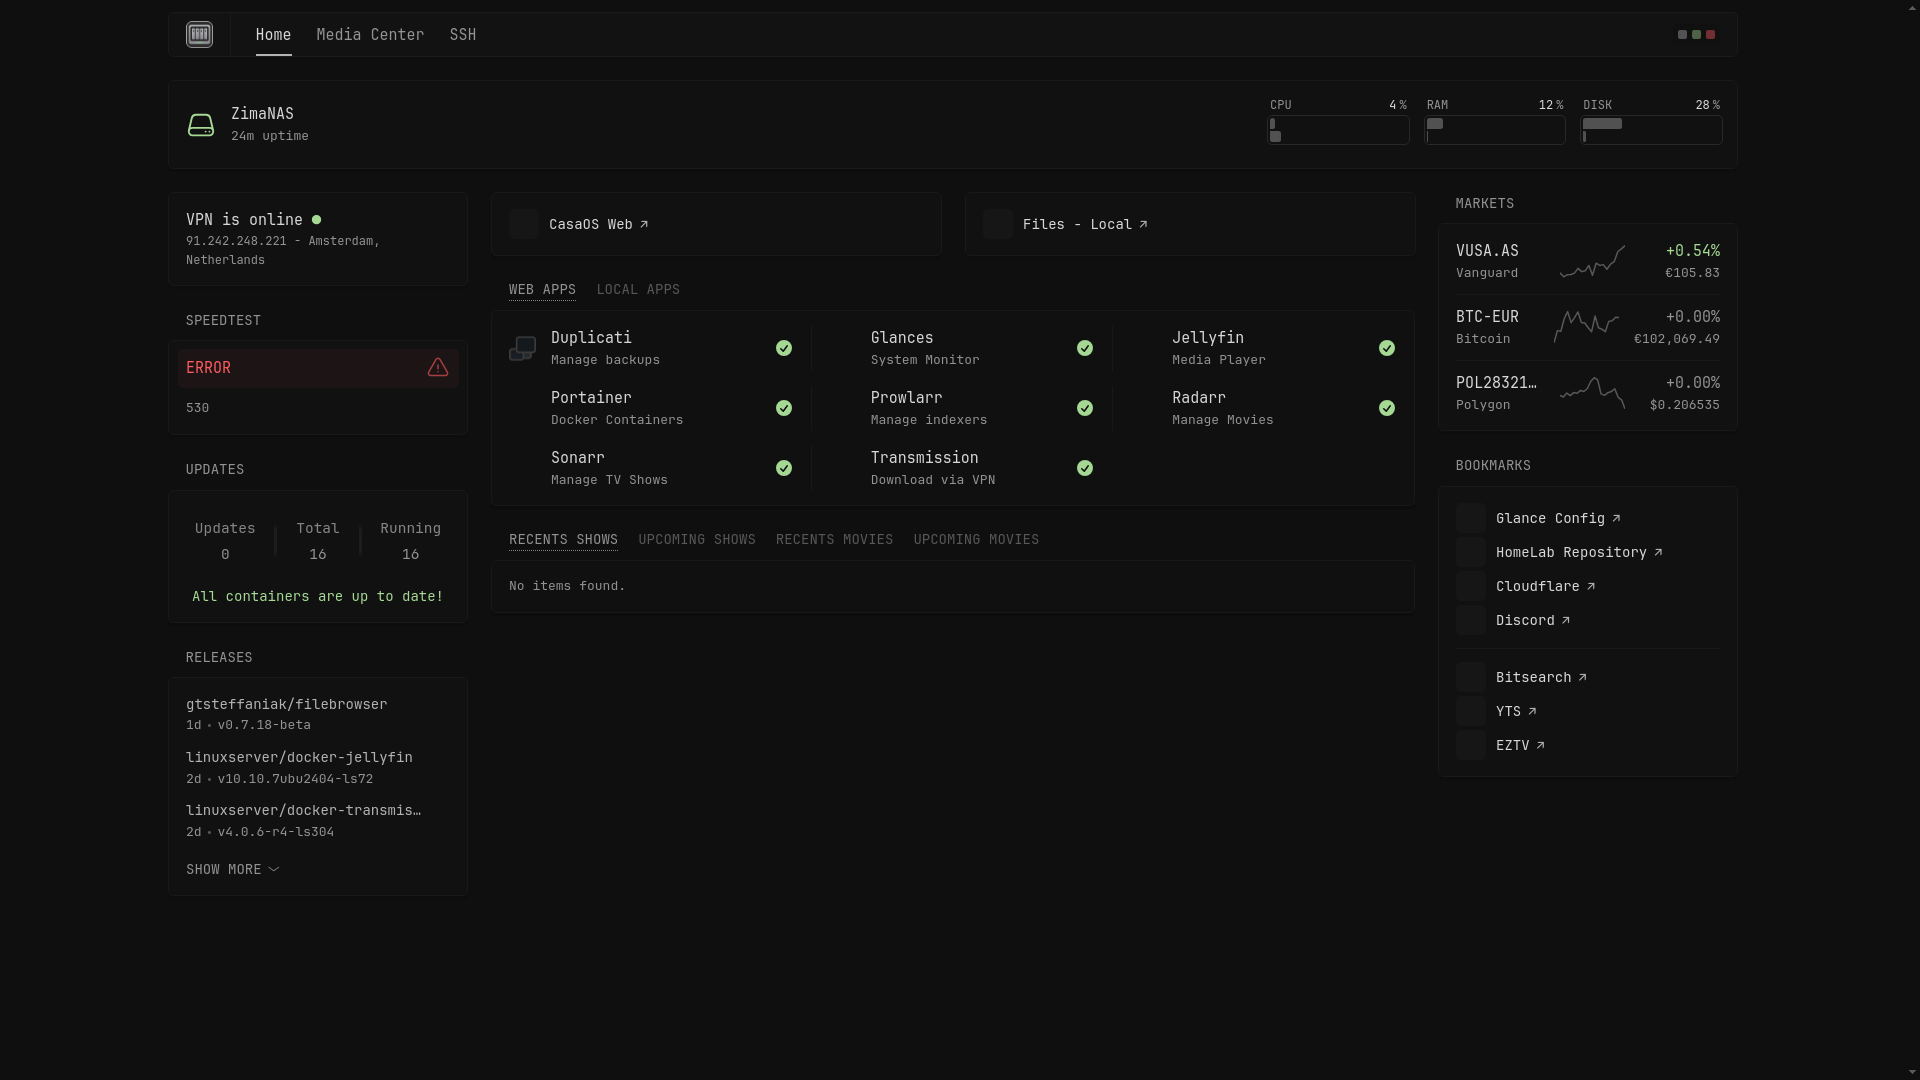Viewport: 1920px width, 1080px height.
Task: Click the Glance logo icon in header
Action: pos(199,35)
